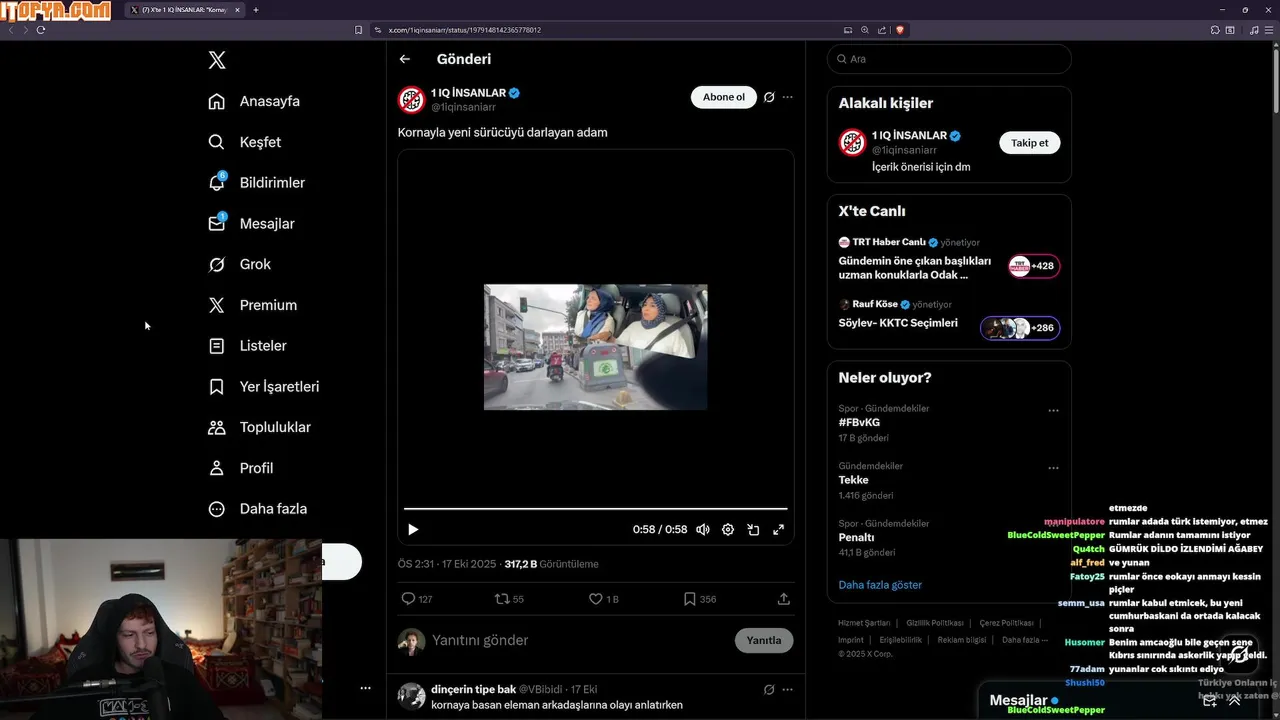The width and height of the screenshot is (1280, 720).
Task: Click @1iqinsaniarr handle under post author
Action: pos(463,107)
